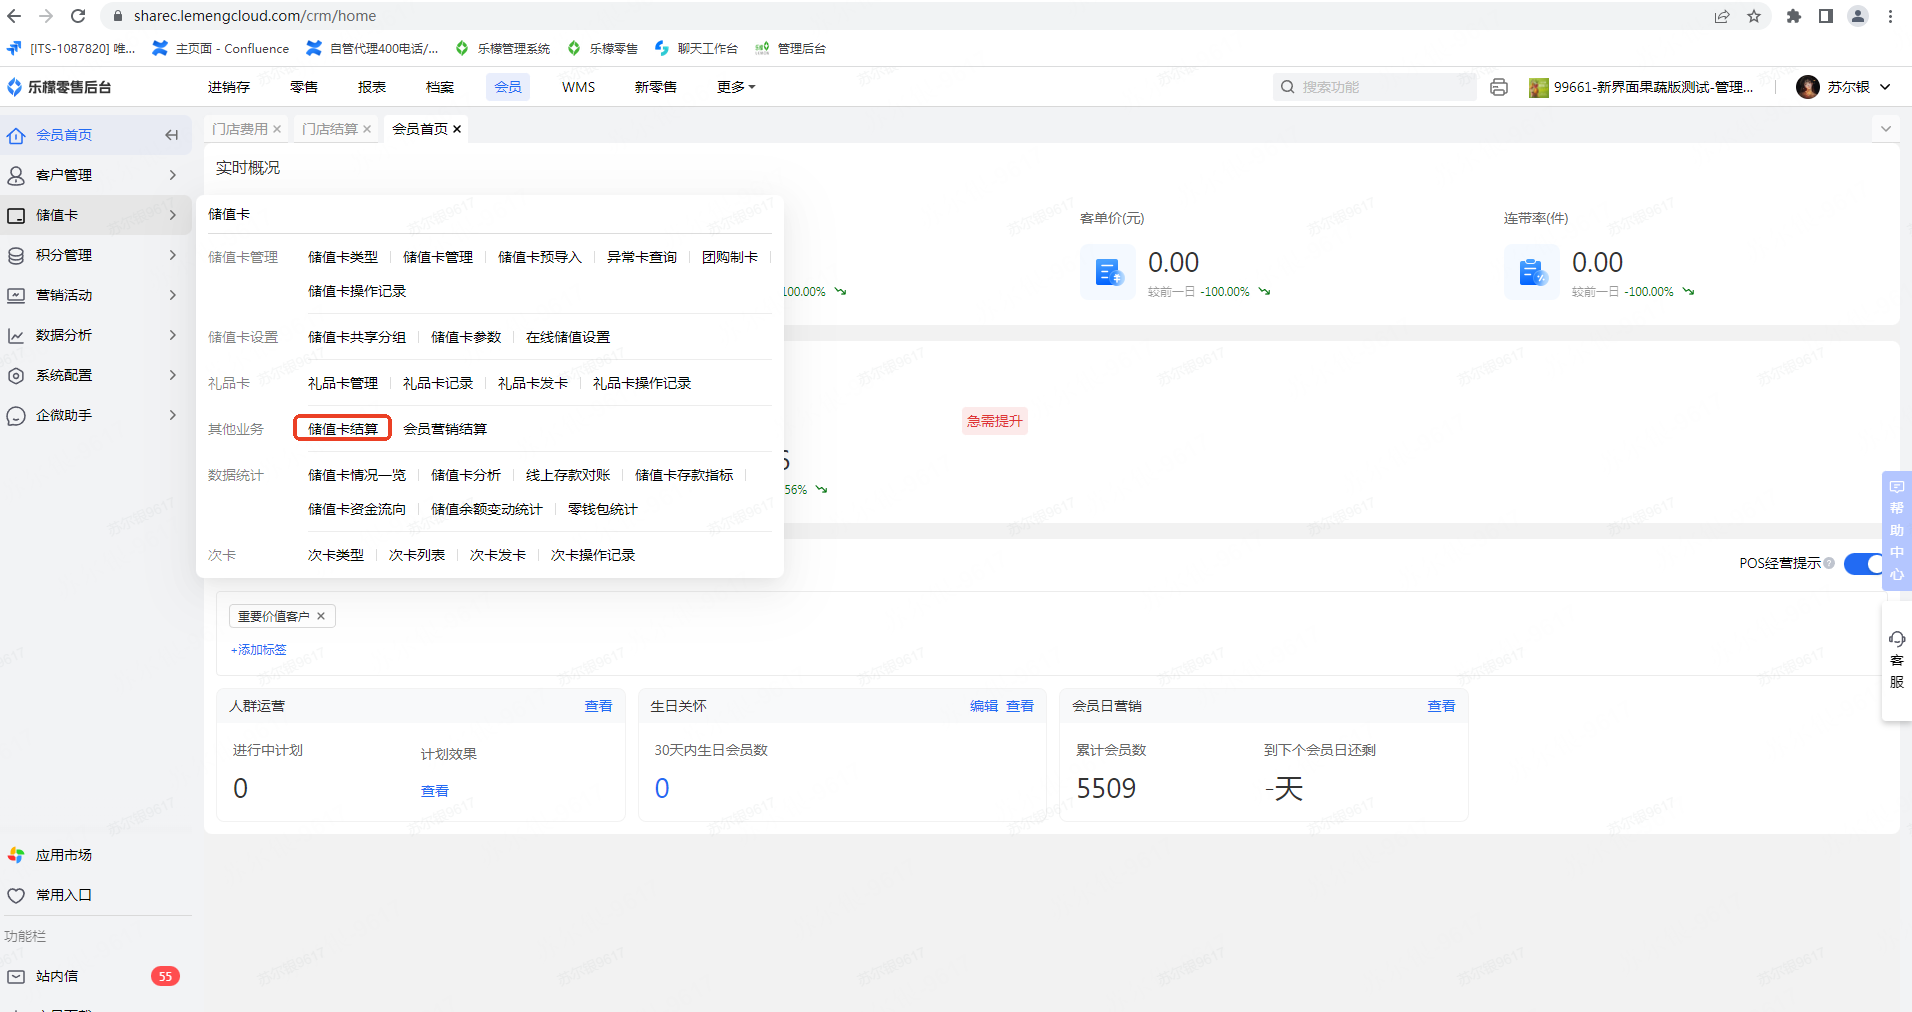The width and height of the screenshot is (1912, 1012).
Task: Click the 数据分析 chart icon
Action: tap(16, 335)
